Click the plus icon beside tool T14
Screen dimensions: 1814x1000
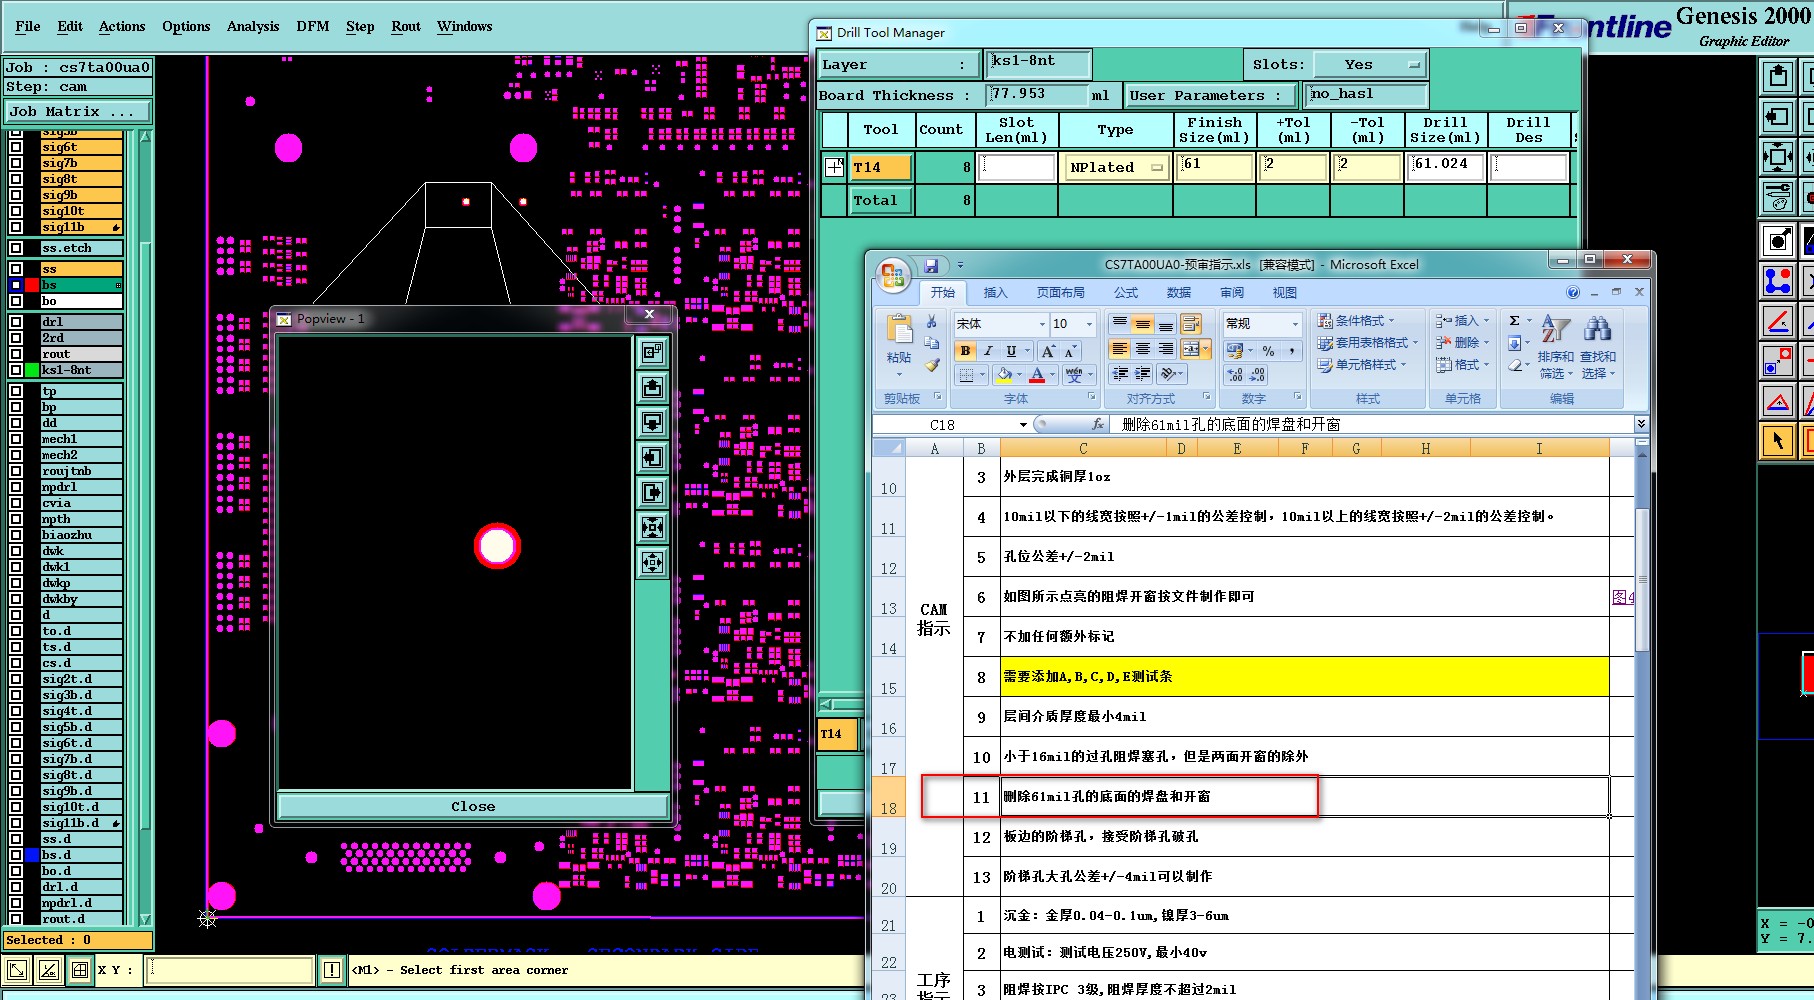[834, 167]
